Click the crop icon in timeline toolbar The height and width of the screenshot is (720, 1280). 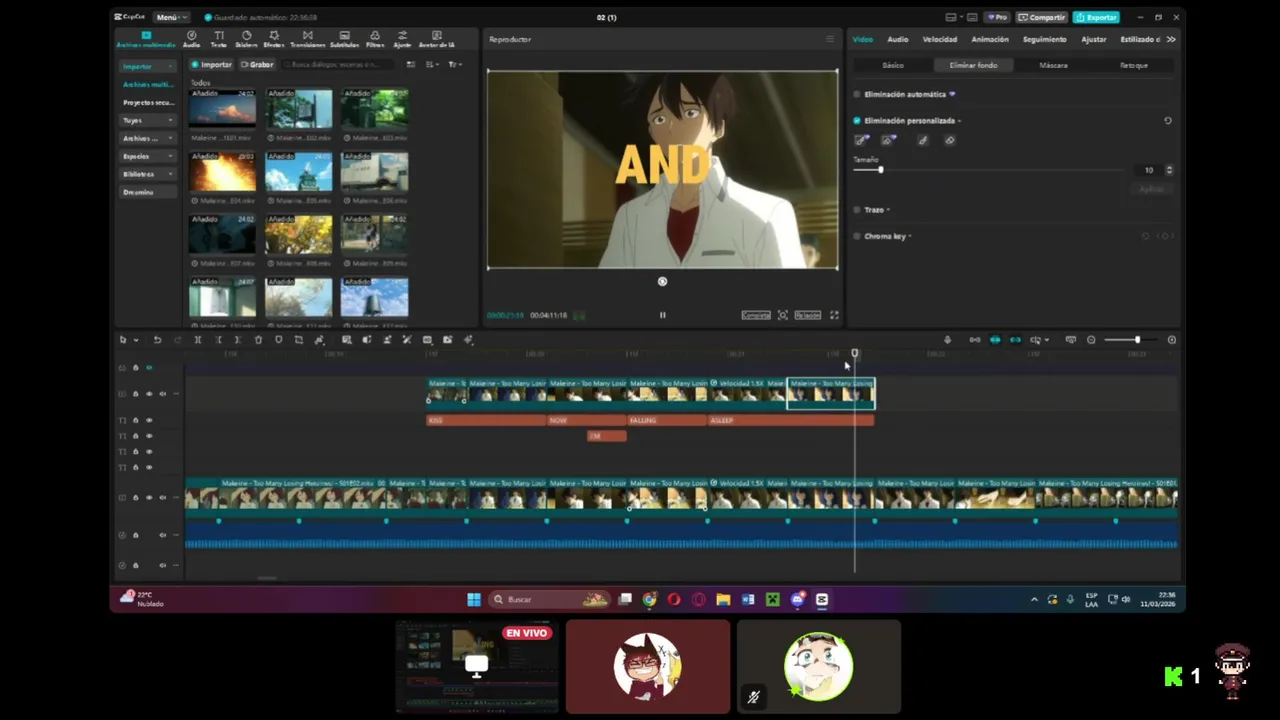click(x=298, y=340)
